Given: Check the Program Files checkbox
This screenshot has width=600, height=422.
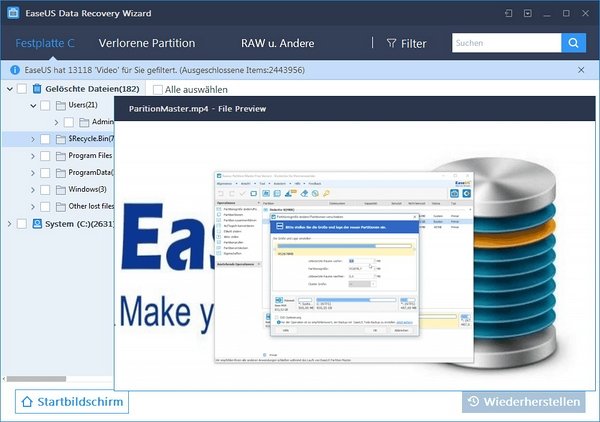Looking at the screenshot, I should pyautogui.click(x=45, y=156).
